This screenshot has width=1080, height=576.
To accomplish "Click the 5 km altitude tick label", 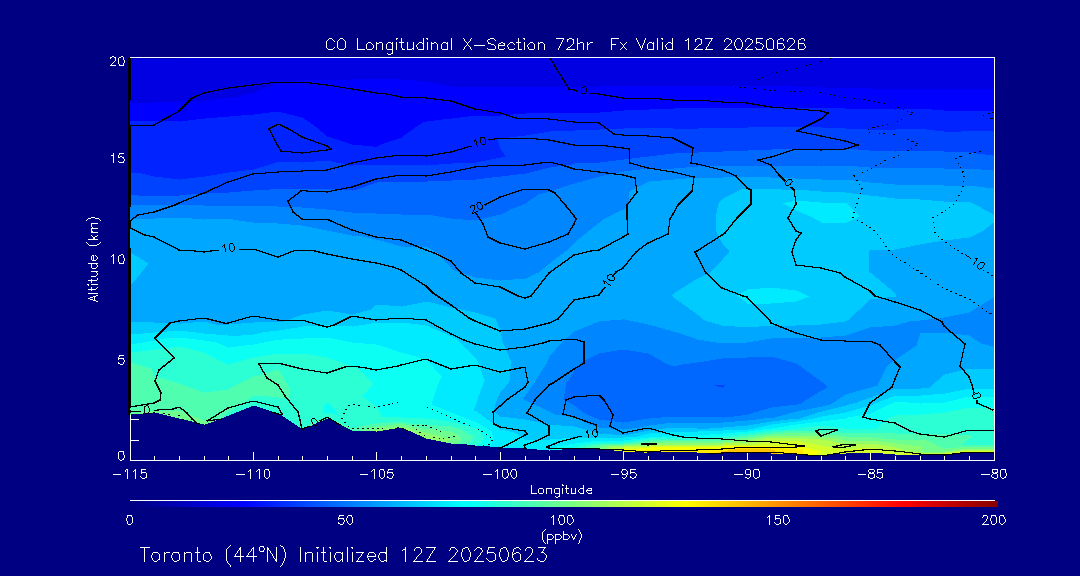I will [x=119, y=359].
